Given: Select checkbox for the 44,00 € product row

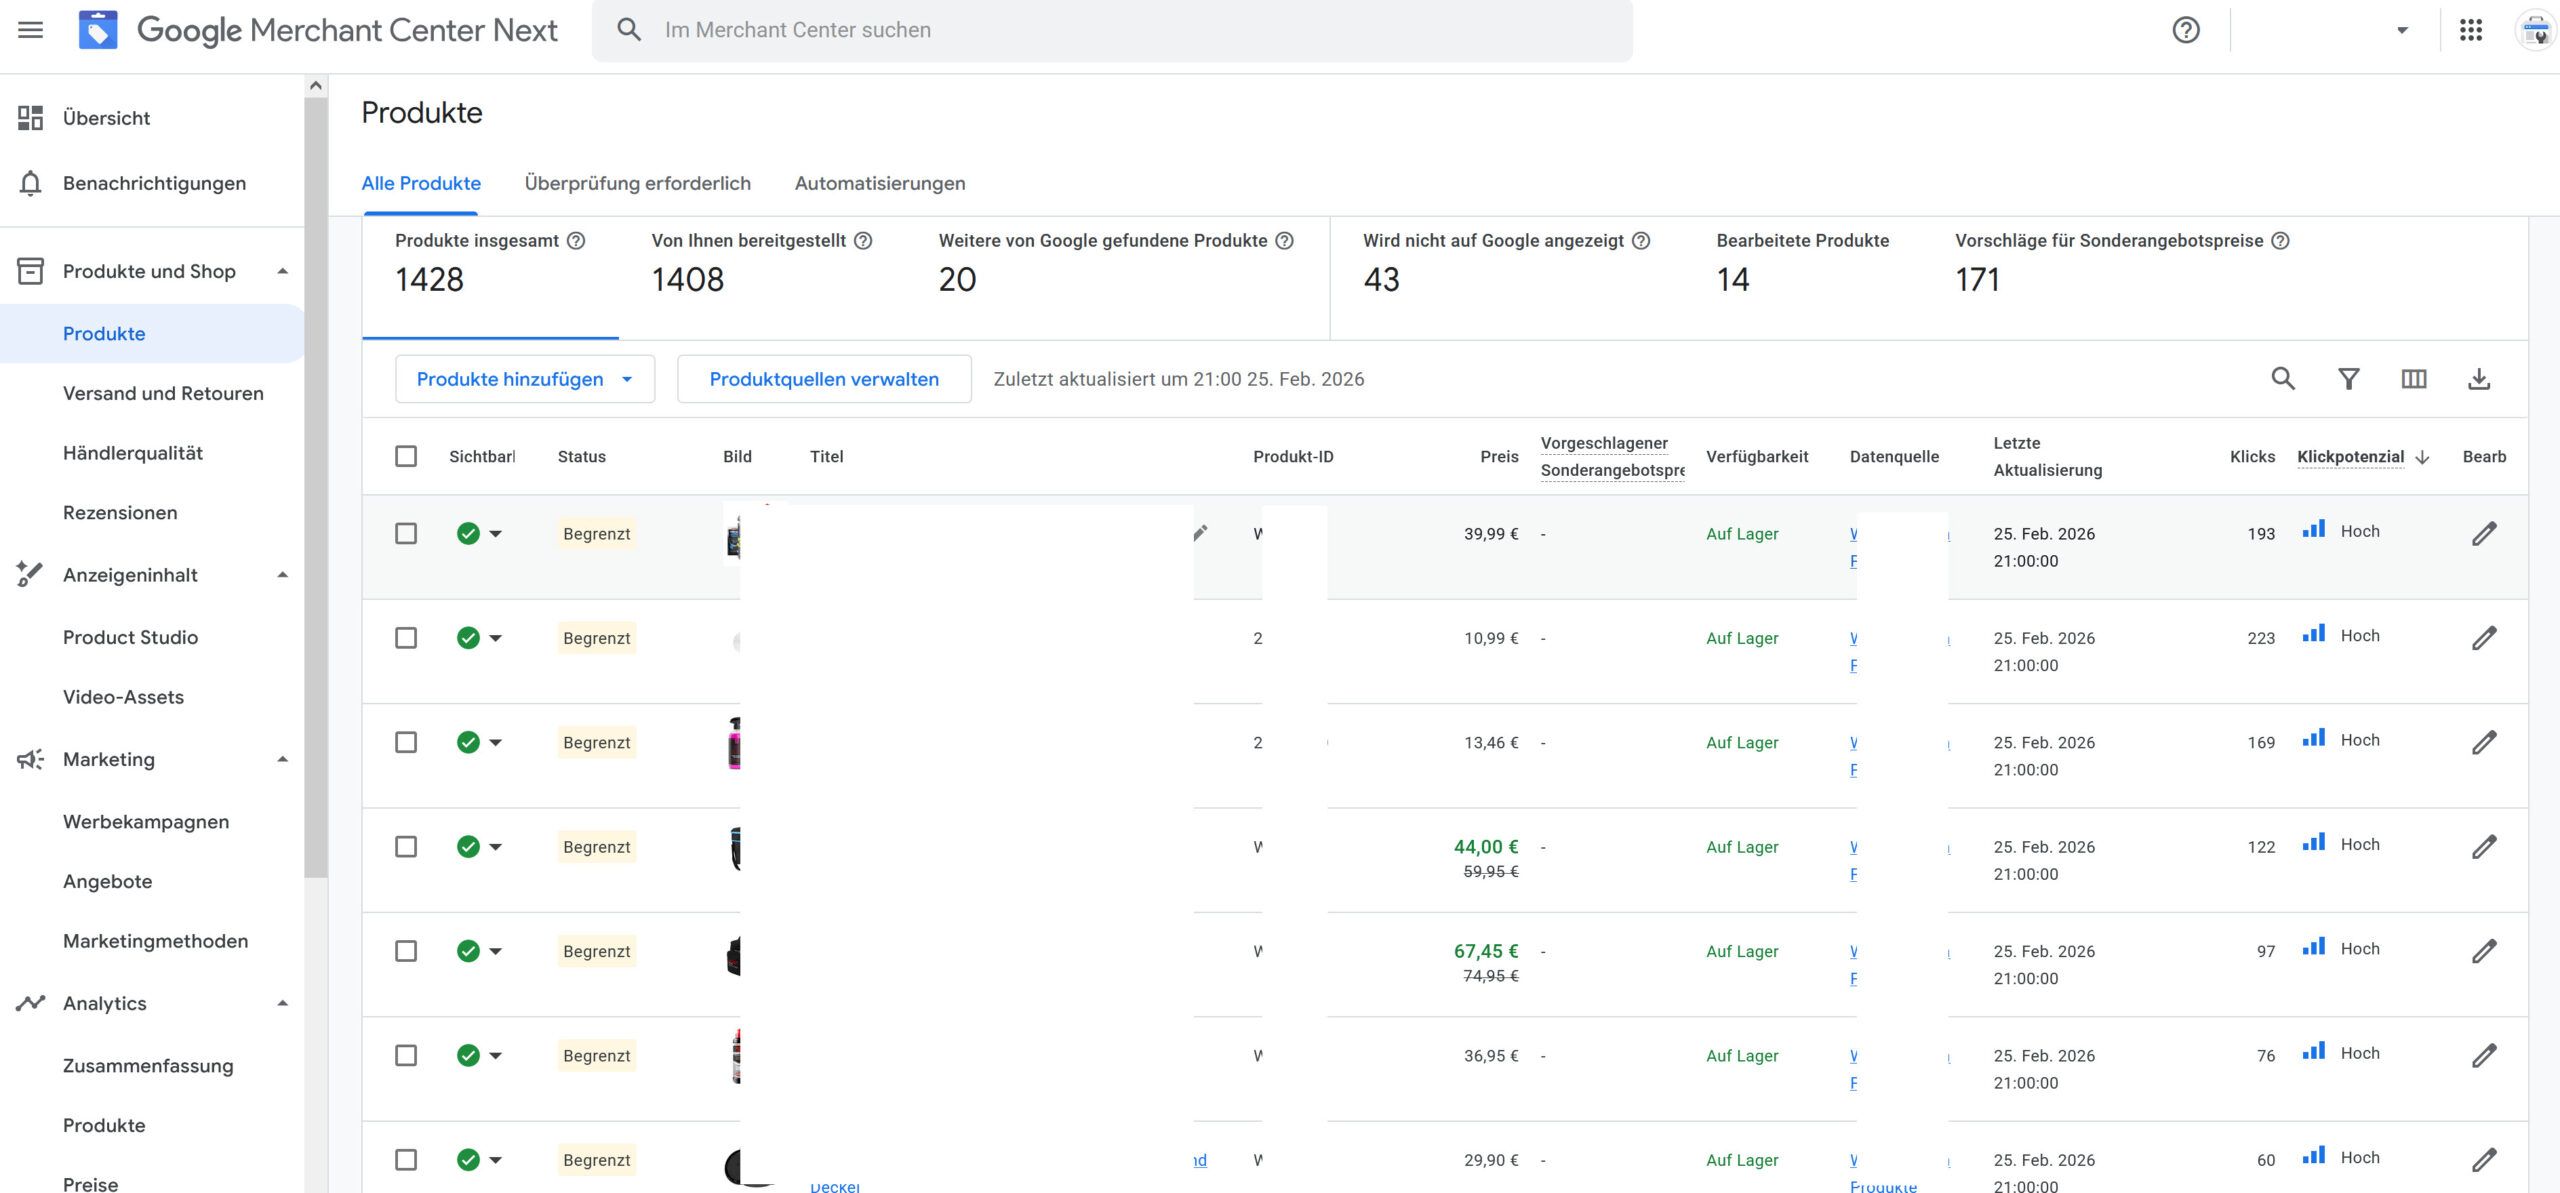Looking at the screenshot, I should tap(406, 847).
